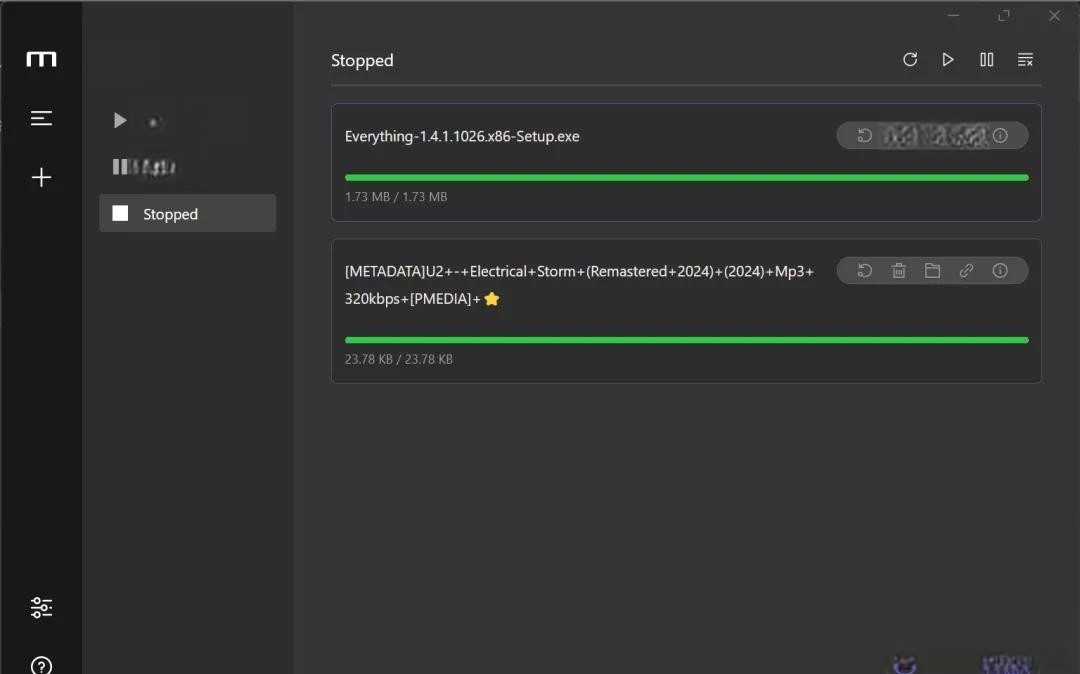The width and height of the screenshot is (1080, 674).
Task: Copy link of U2 Electrical Storm task
Action: [966, 271]
